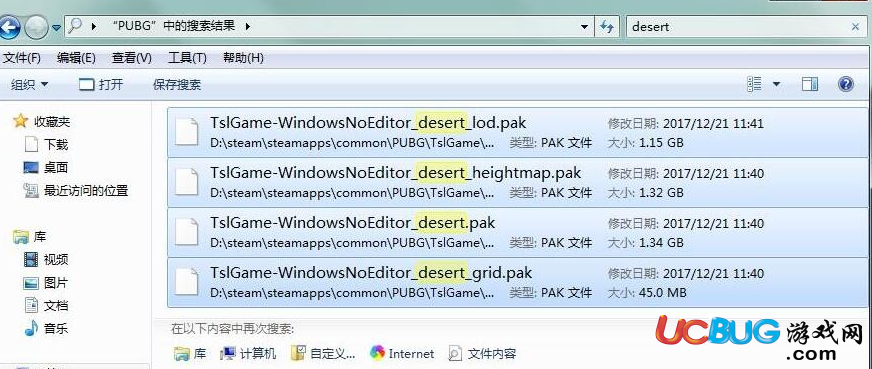The image size is (872, 369).
Task: Select 收藏夹 in navigation pane
Action: click(52, 121)
